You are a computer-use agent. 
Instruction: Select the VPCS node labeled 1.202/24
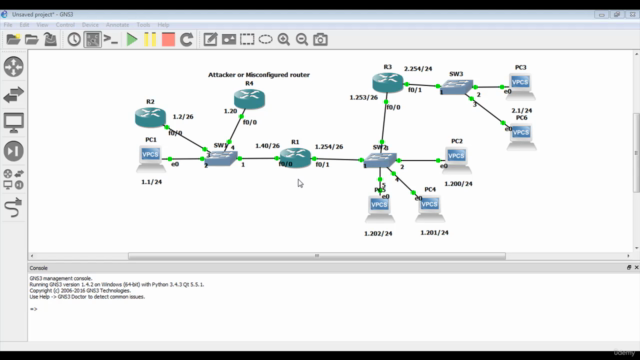(x=380, y=209)
